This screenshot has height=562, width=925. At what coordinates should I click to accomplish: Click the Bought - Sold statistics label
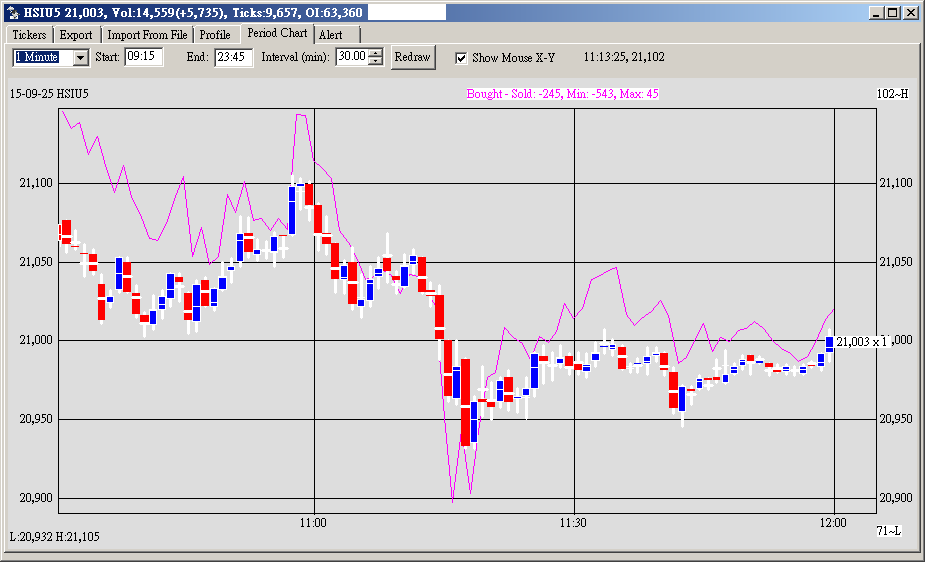tap(562, 94)
